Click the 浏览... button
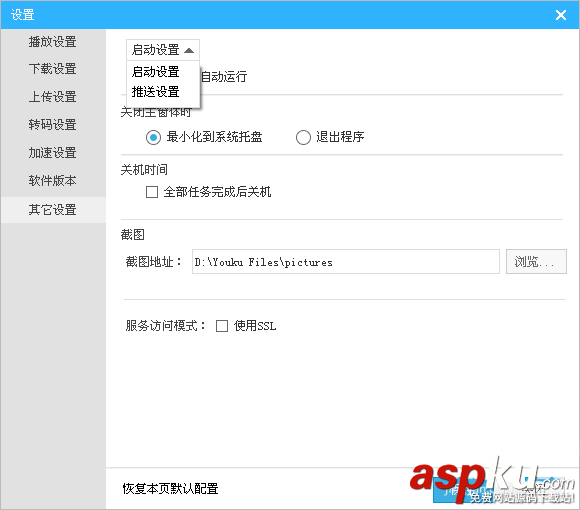 (x=536, y=262)
